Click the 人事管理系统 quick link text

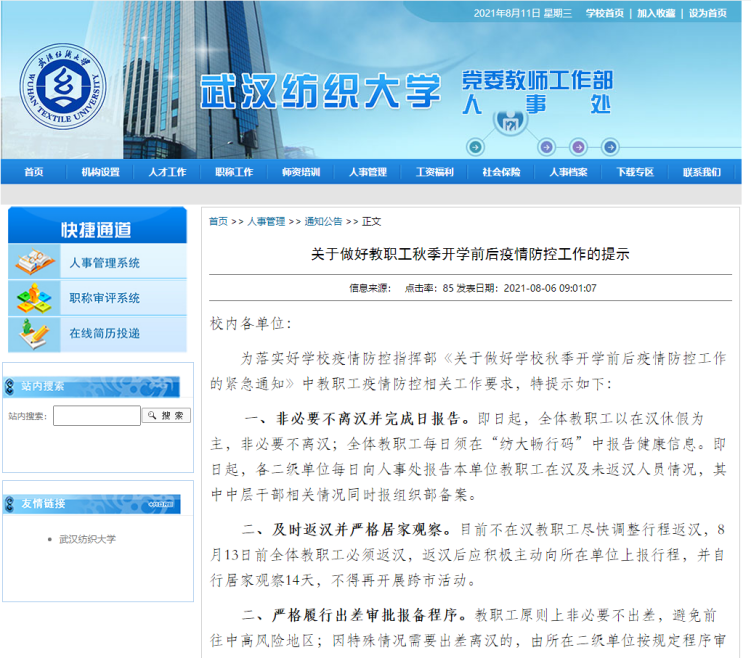tap(104, 262)
